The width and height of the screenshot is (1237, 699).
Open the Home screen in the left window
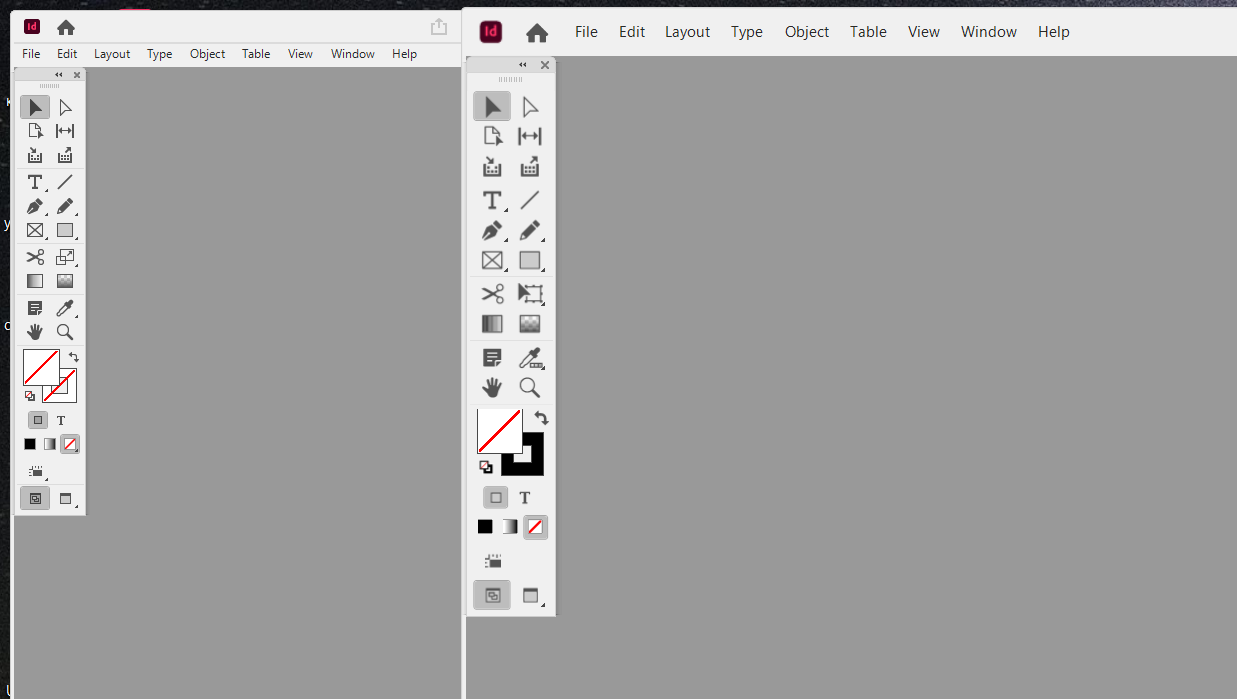click(66, 28)
